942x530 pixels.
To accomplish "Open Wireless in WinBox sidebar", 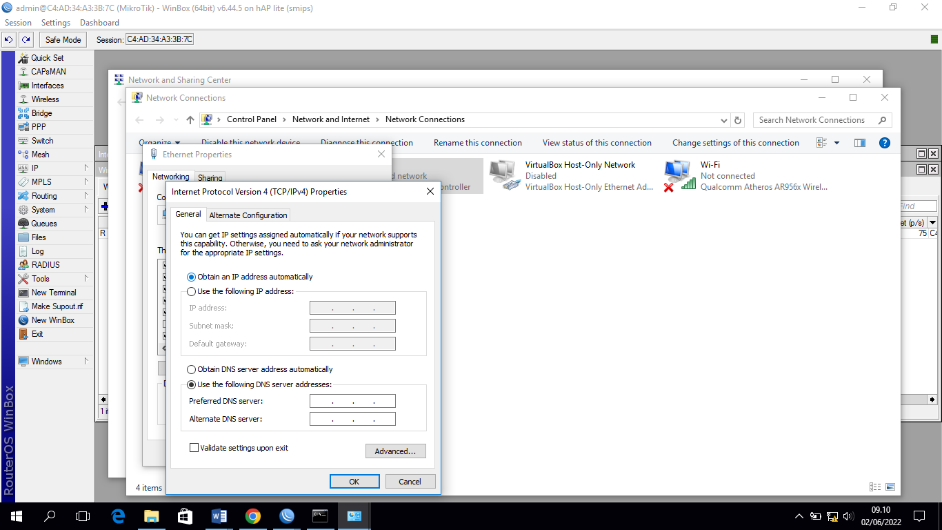I will (45, 99).
